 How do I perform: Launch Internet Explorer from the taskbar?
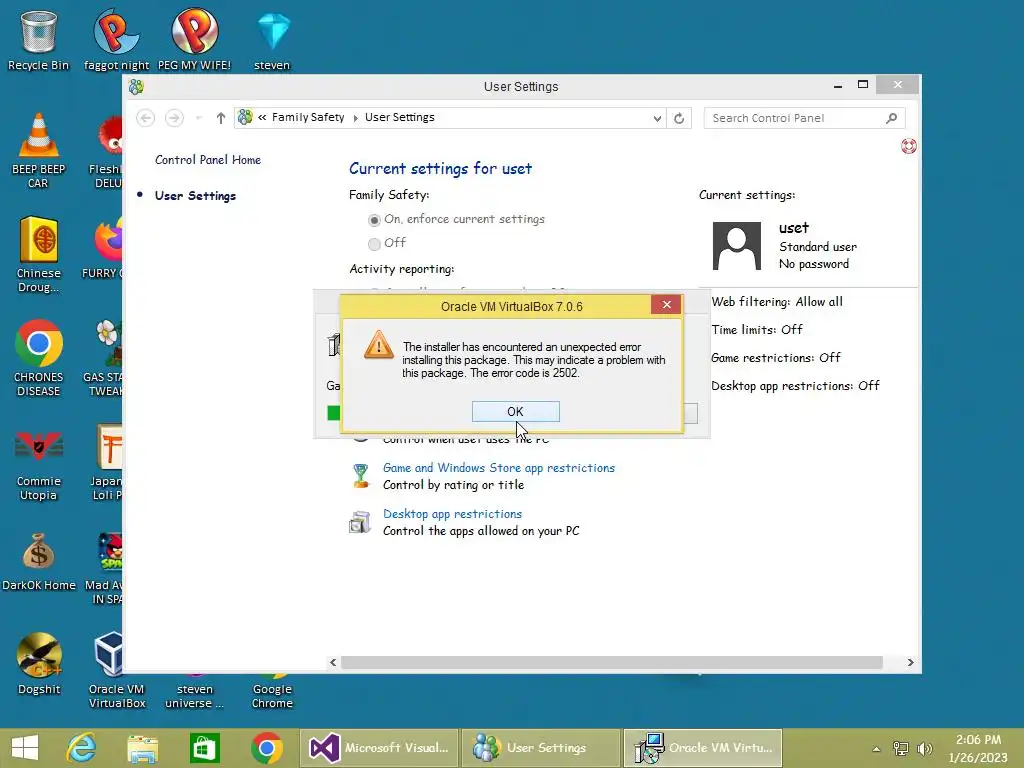[x=82, y=748]
